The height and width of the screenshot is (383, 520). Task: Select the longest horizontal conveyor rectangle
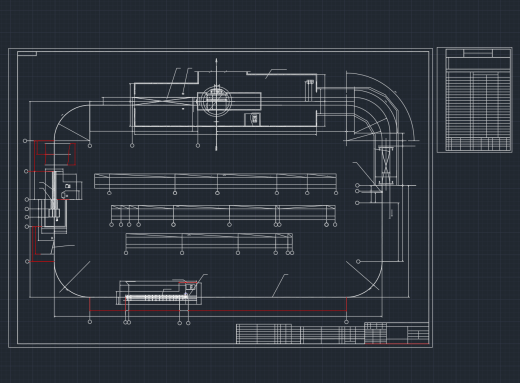215,181
